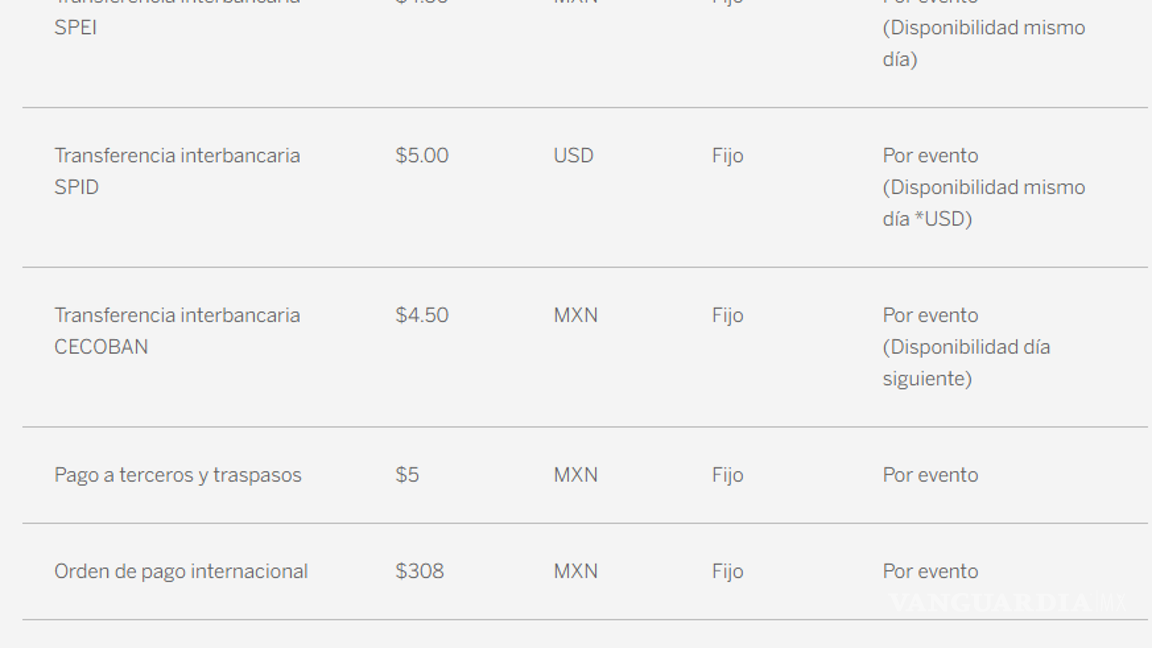Screen dimensions: 1152x648
Task: Select the $5 fee for Pago a terceros
Action: pos(407,475)
